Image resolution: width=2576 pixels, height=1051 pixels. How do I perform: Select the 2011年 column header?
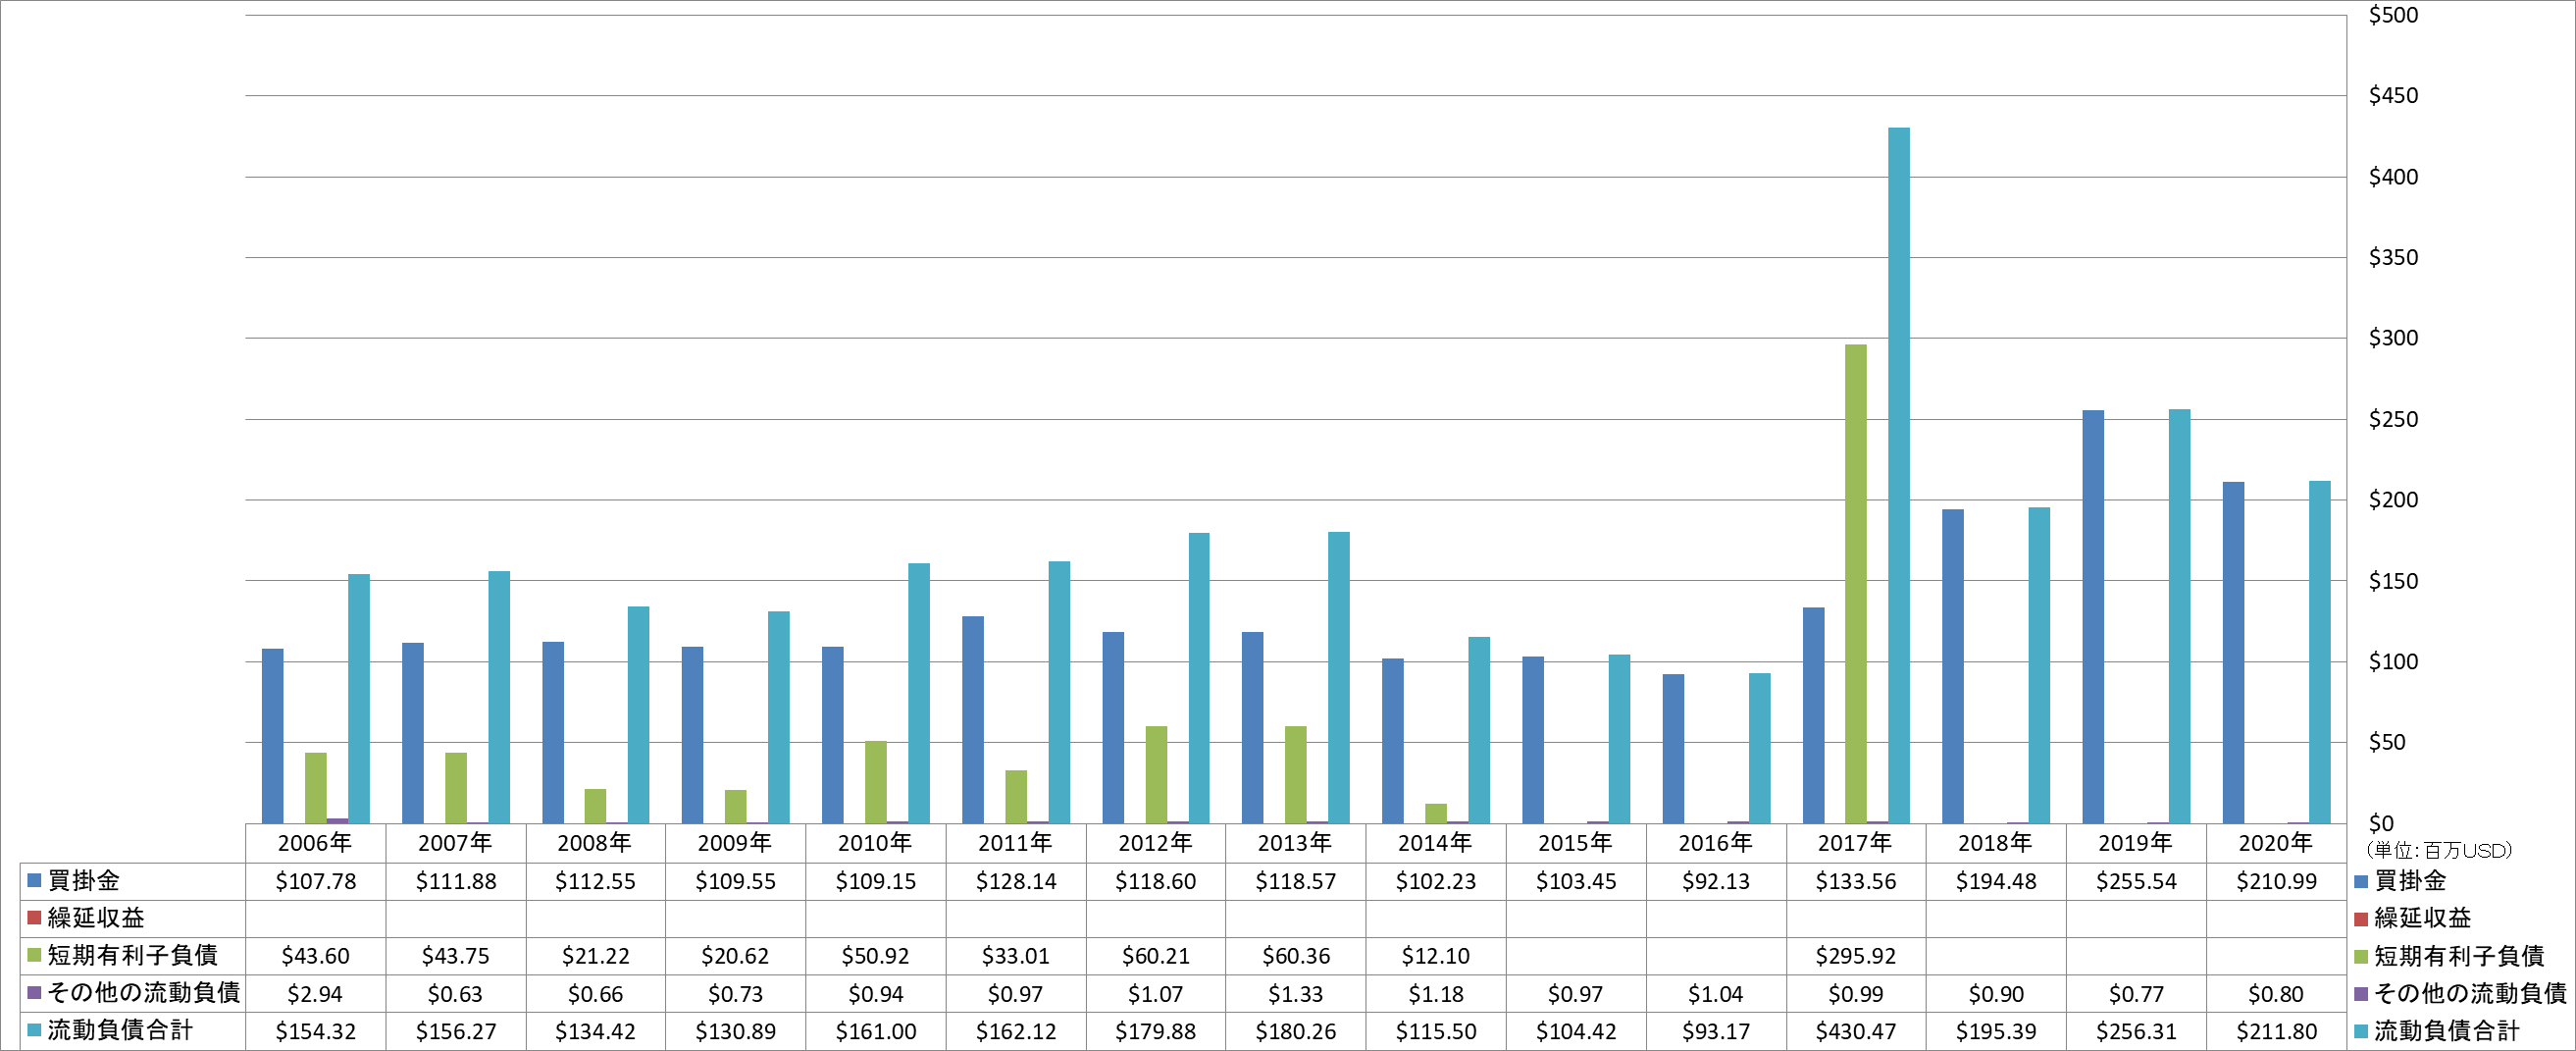[x=1015, y=843]
